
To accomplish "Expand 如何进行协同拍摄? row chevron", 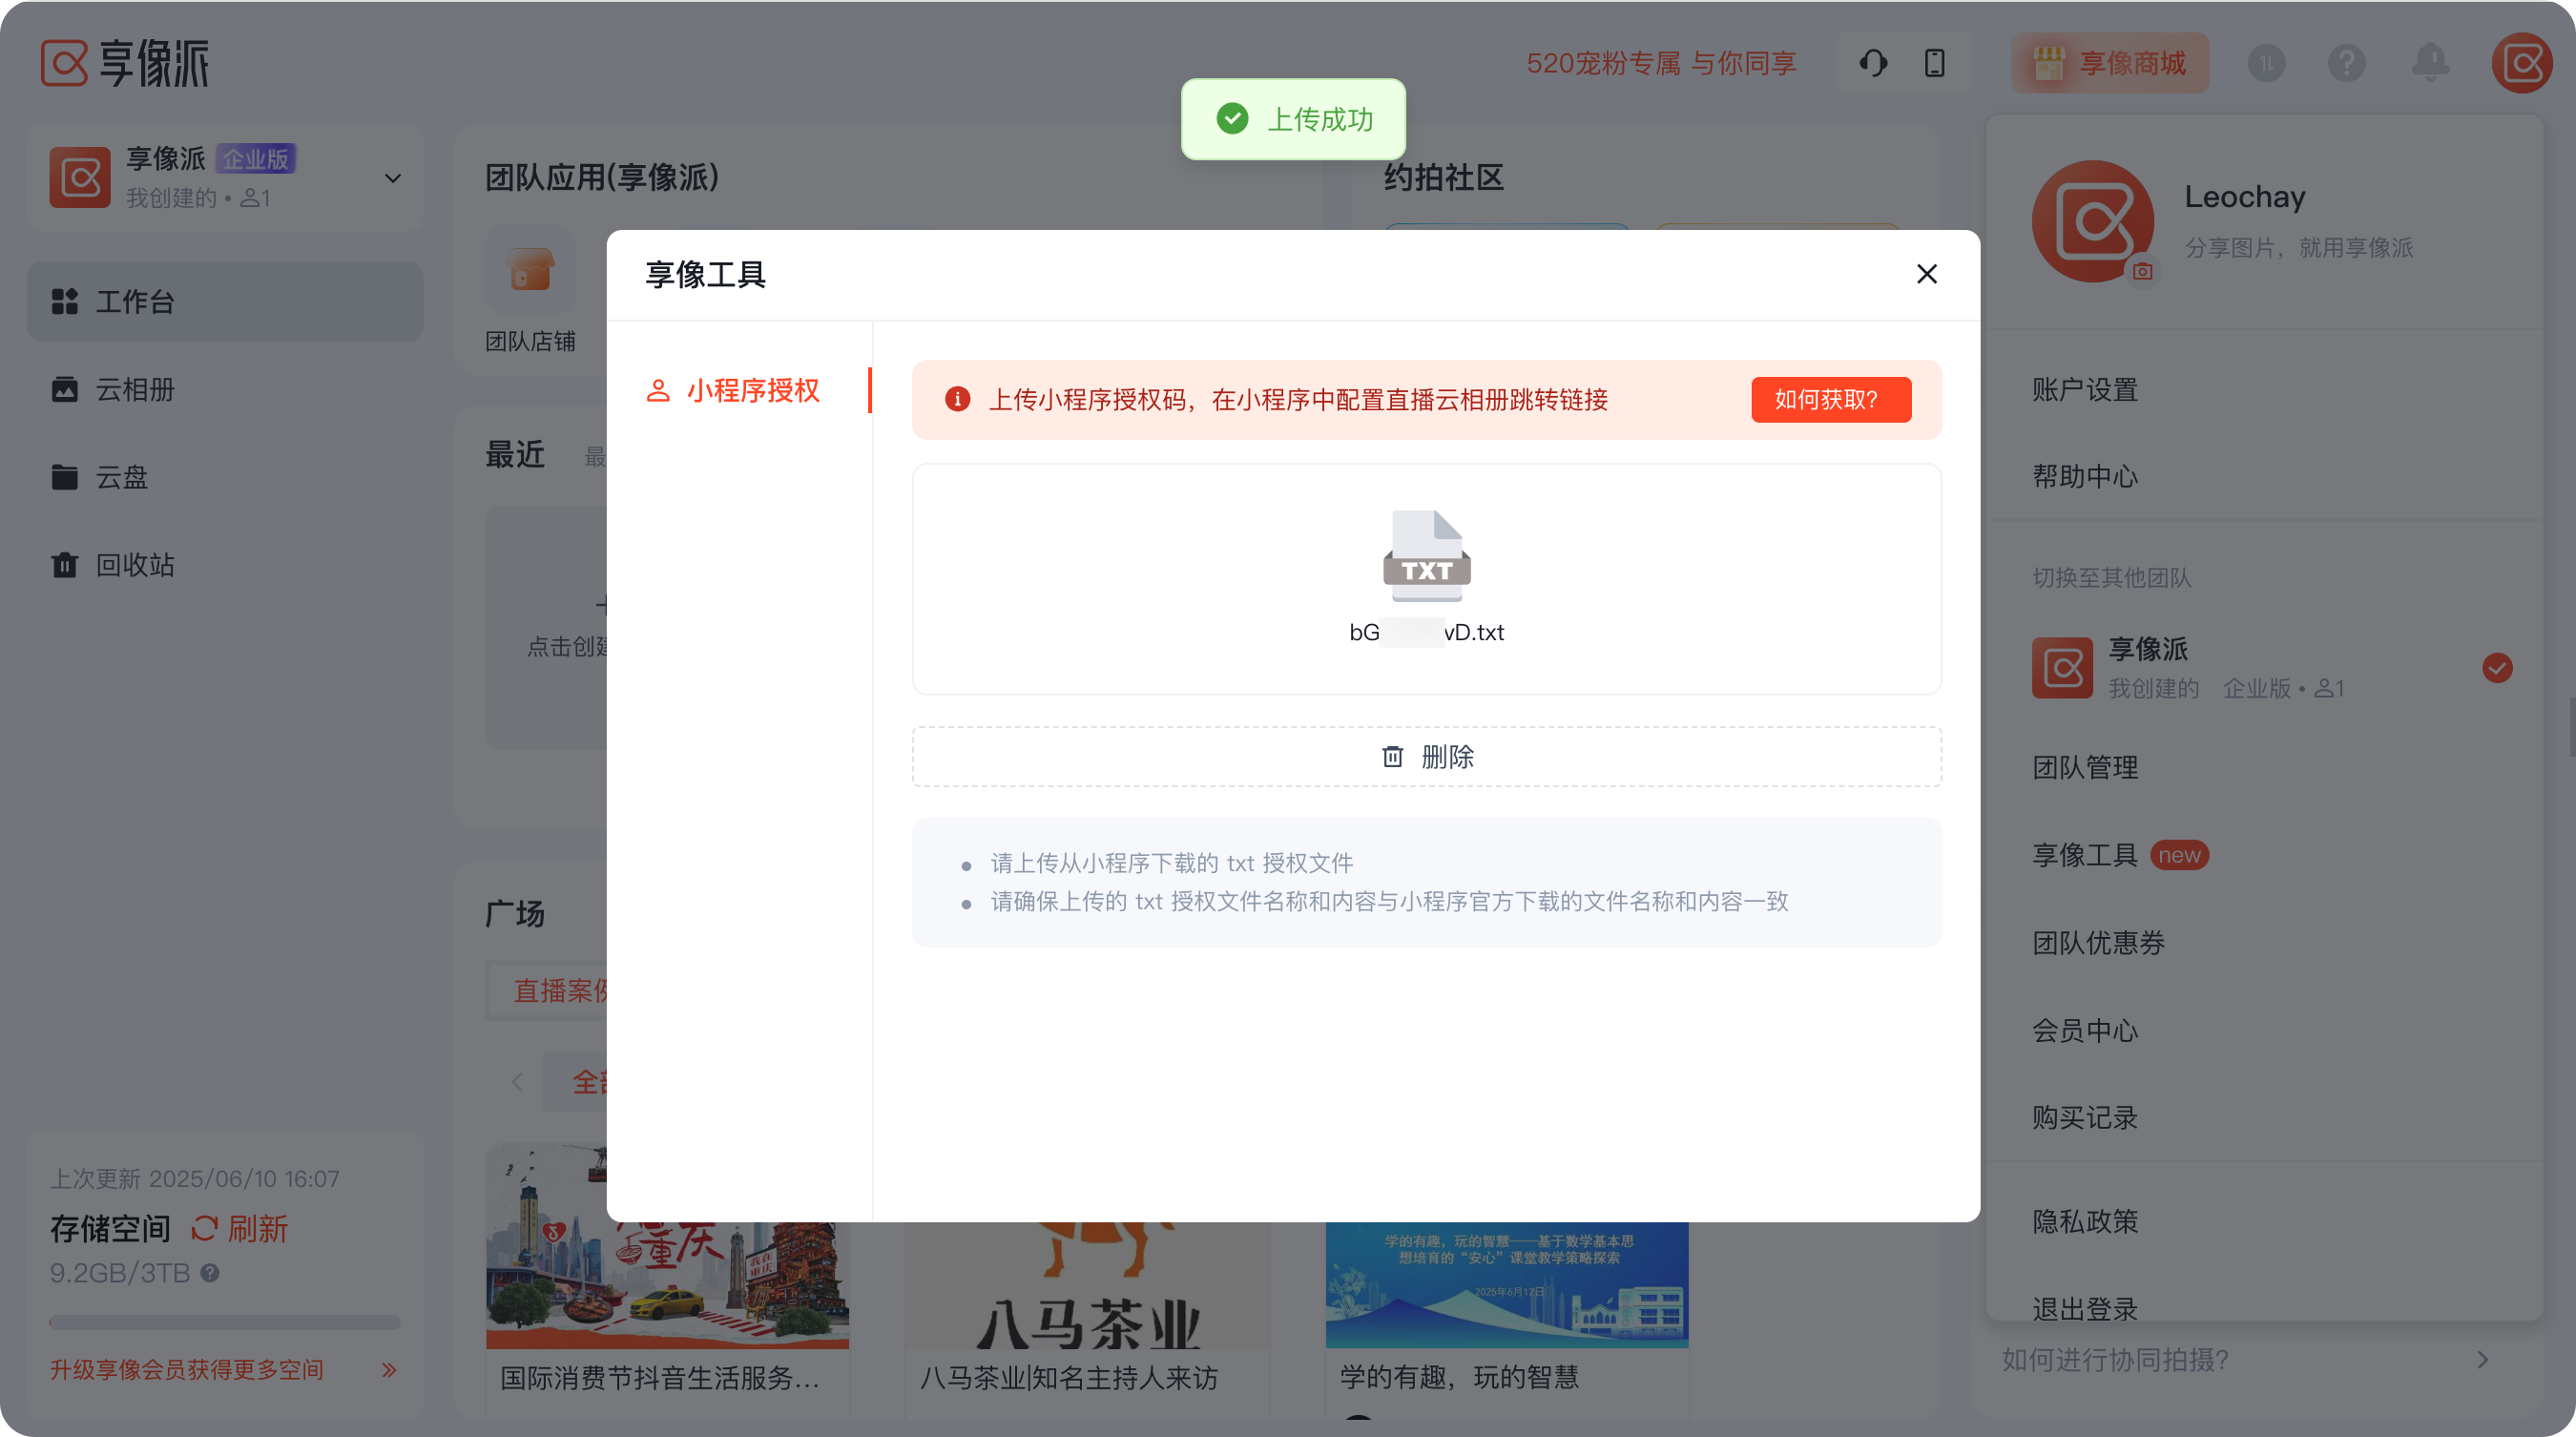I will (2483, 1359).
